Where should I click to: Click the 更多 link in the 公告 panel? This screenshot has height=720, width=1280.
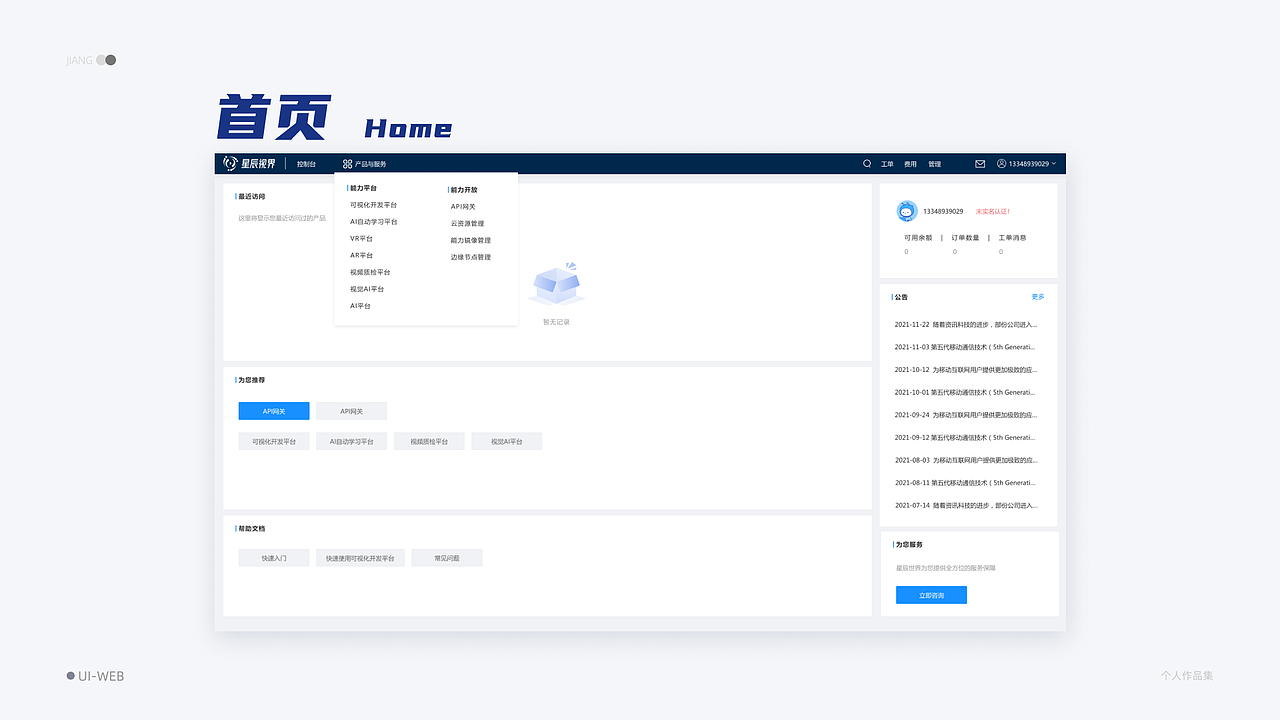tap(1038, 297)
